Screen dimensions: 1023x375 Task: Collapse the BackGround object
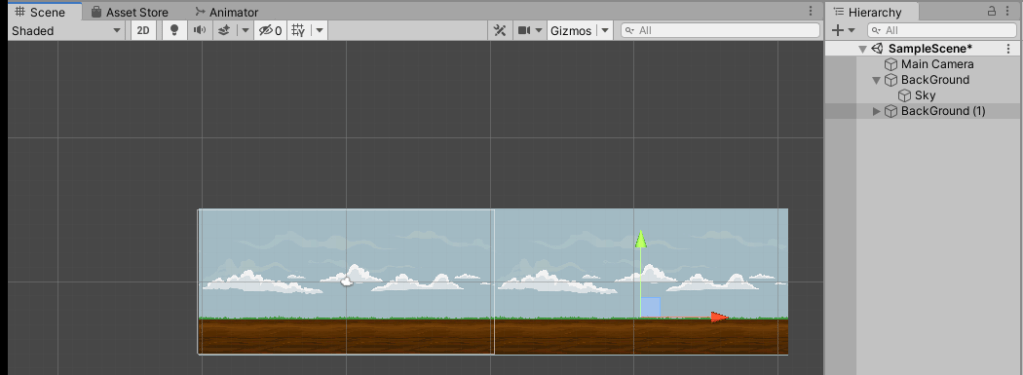[x=876, y=80]
